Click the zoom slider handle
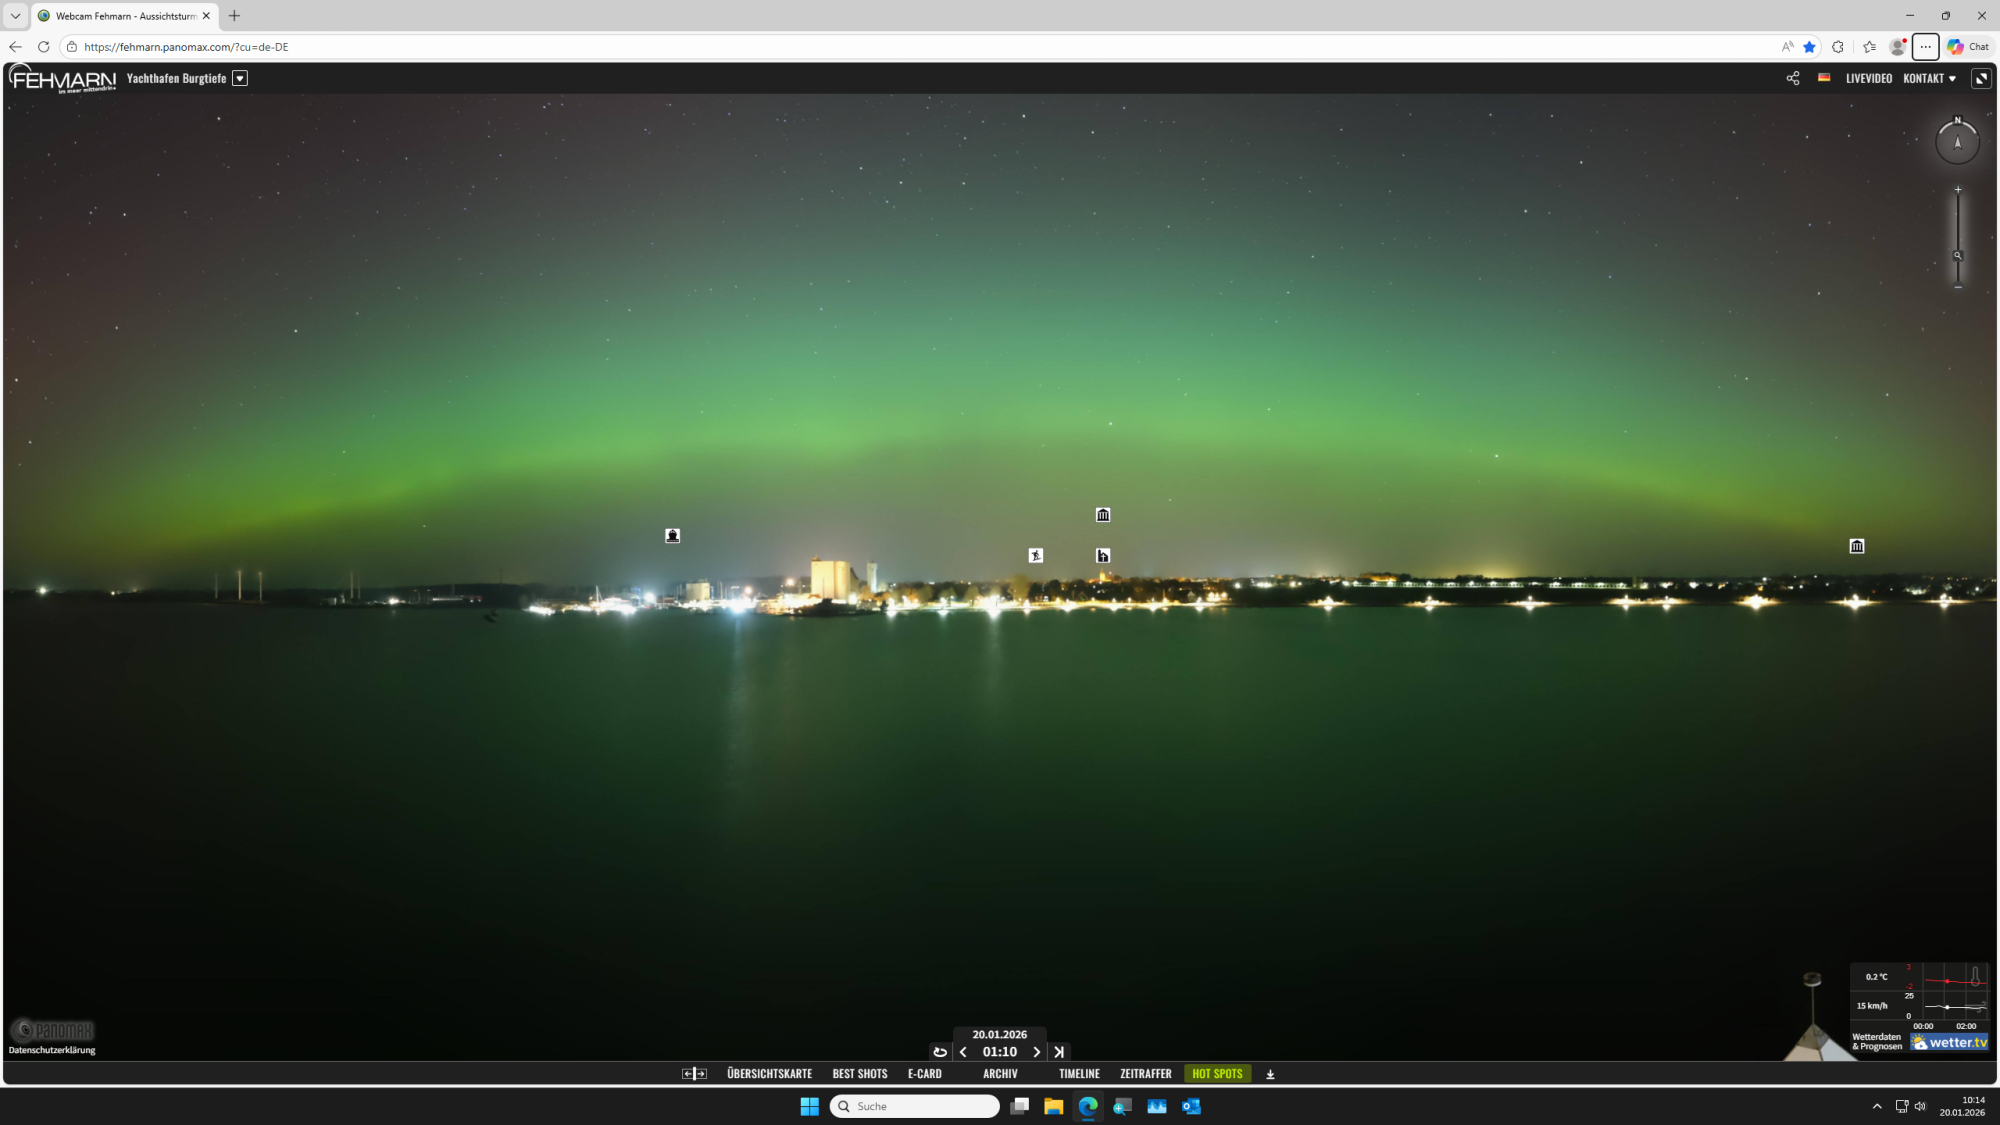The height and width of the screenshot is (1125, 2000). [1958, 256]
